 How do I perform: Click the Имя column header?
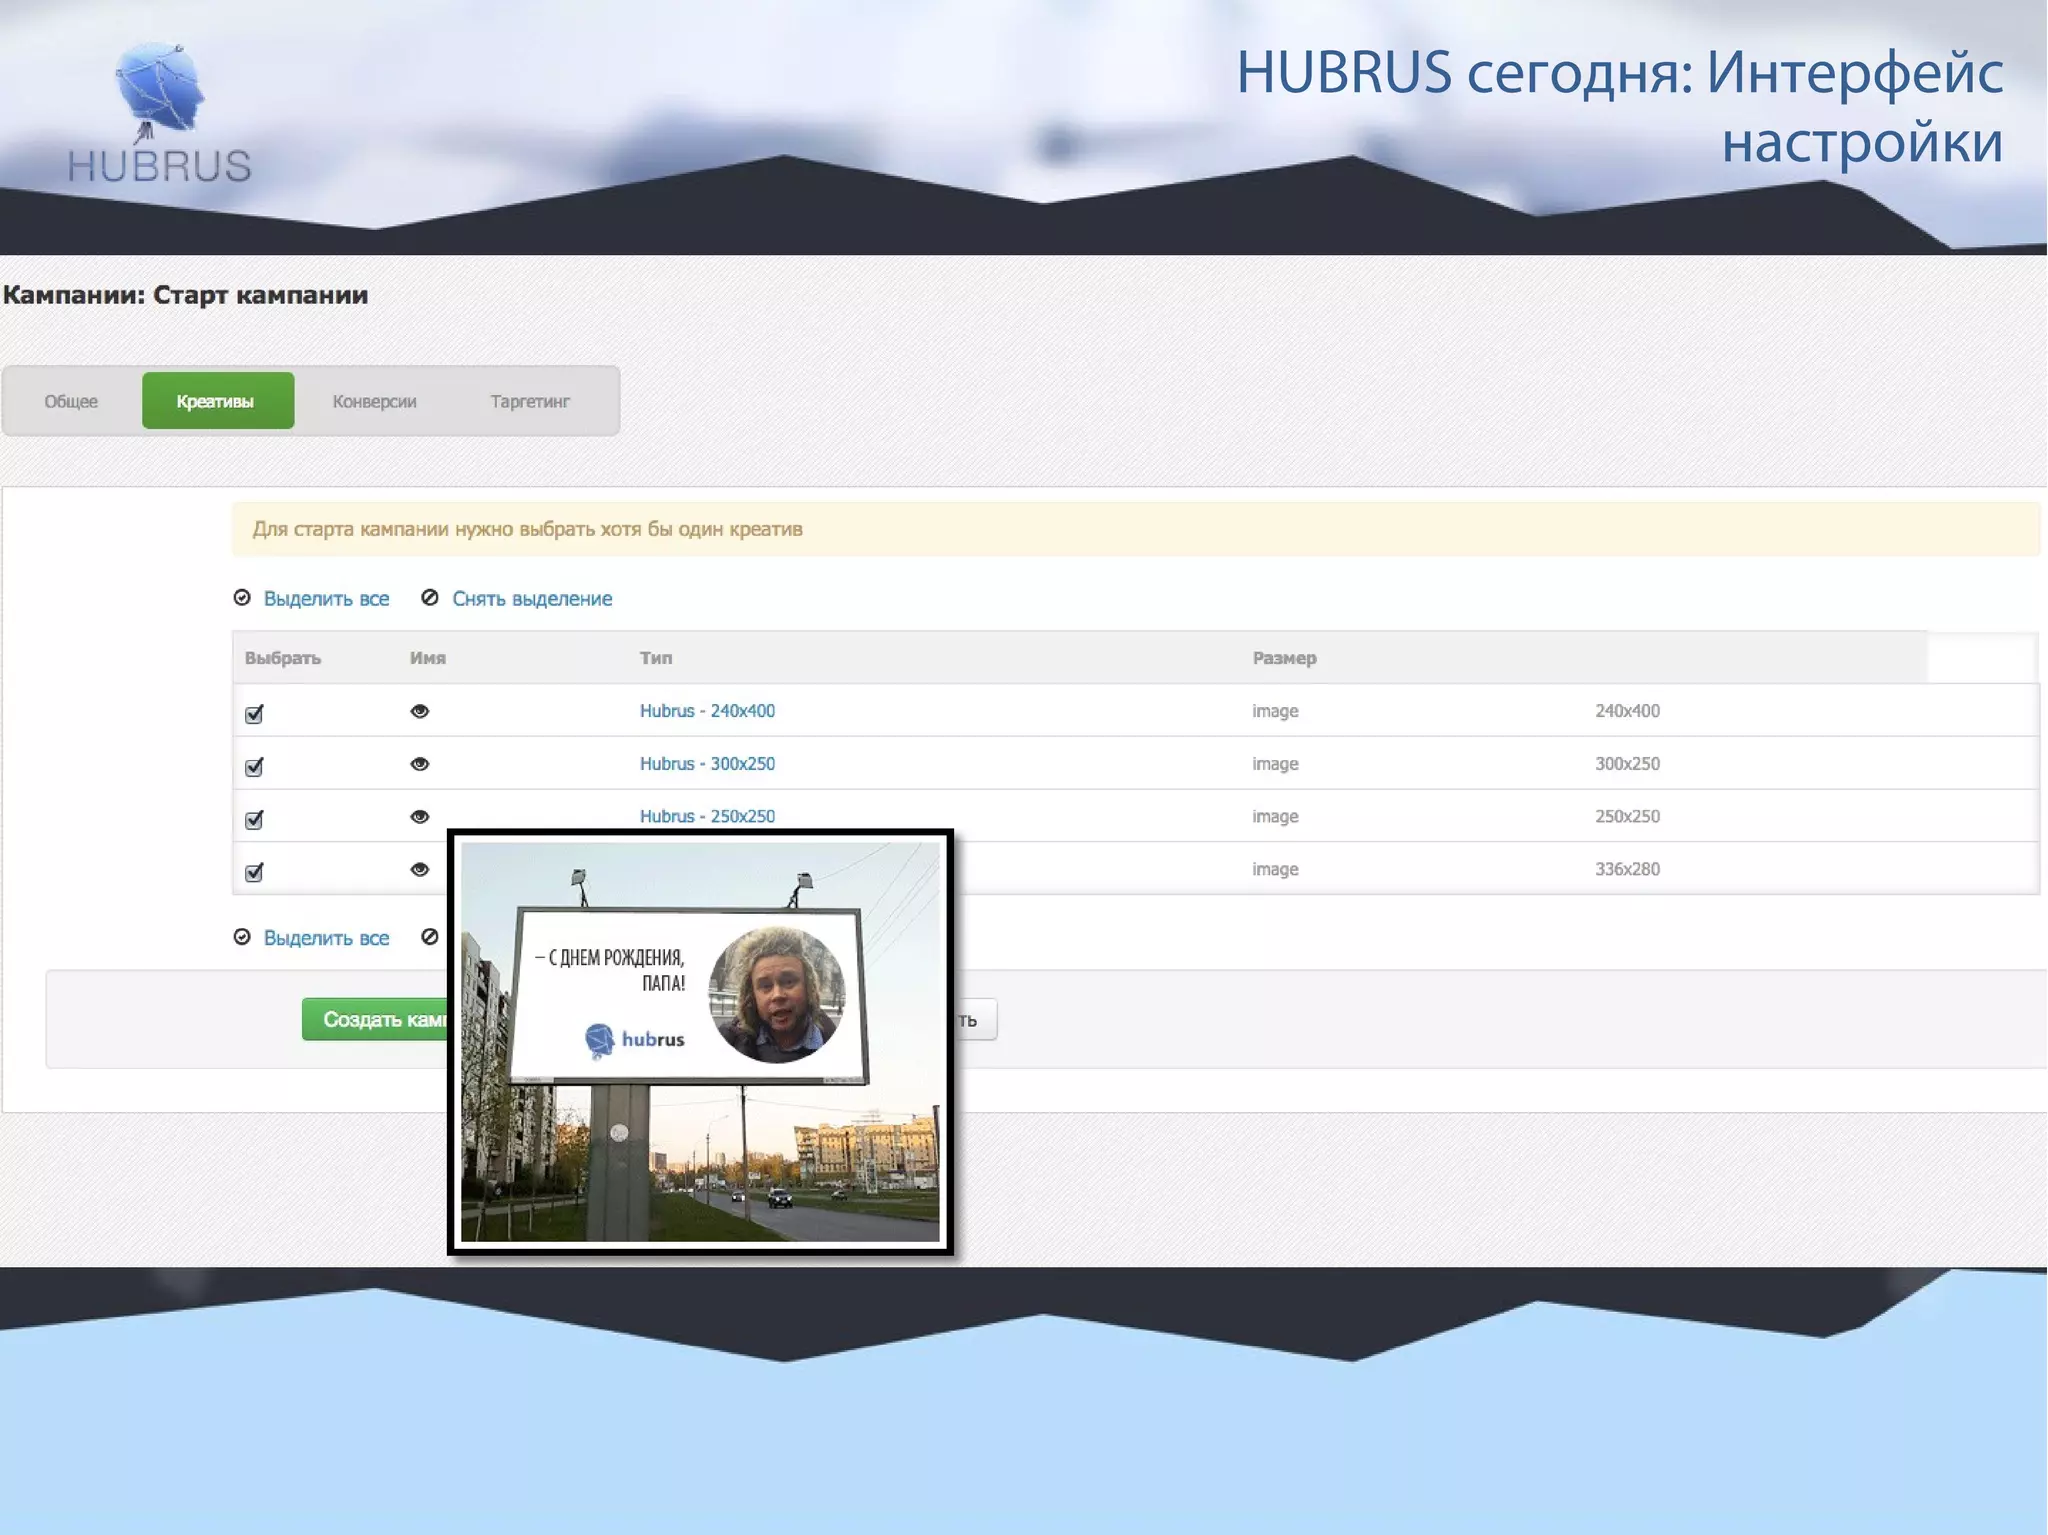428,658
